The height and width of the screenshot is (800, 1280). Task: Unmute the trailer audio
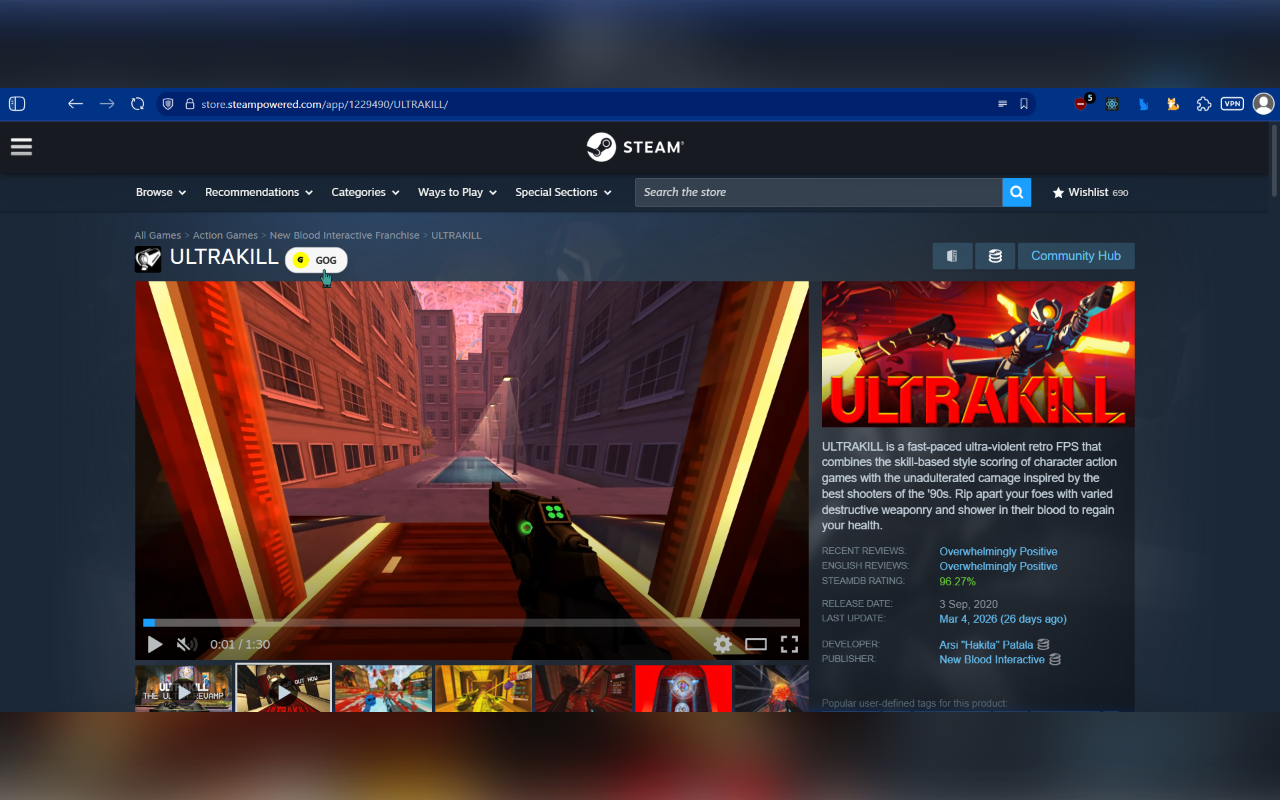(186, 644)
